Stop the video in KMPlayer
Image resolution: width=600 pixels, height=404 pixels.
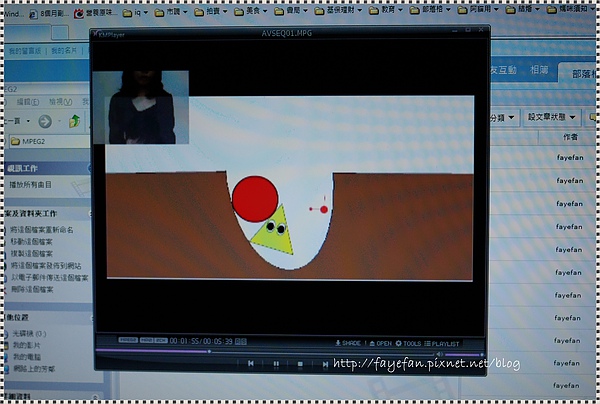(300, 364)
